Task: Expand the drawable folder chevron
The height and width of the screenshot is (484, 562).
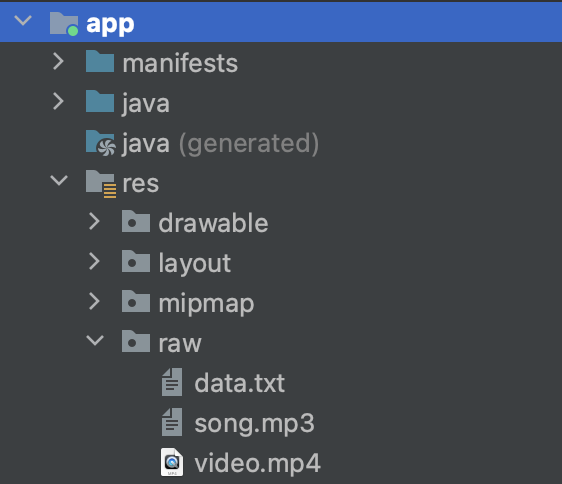Action: [x=94, y=221]
